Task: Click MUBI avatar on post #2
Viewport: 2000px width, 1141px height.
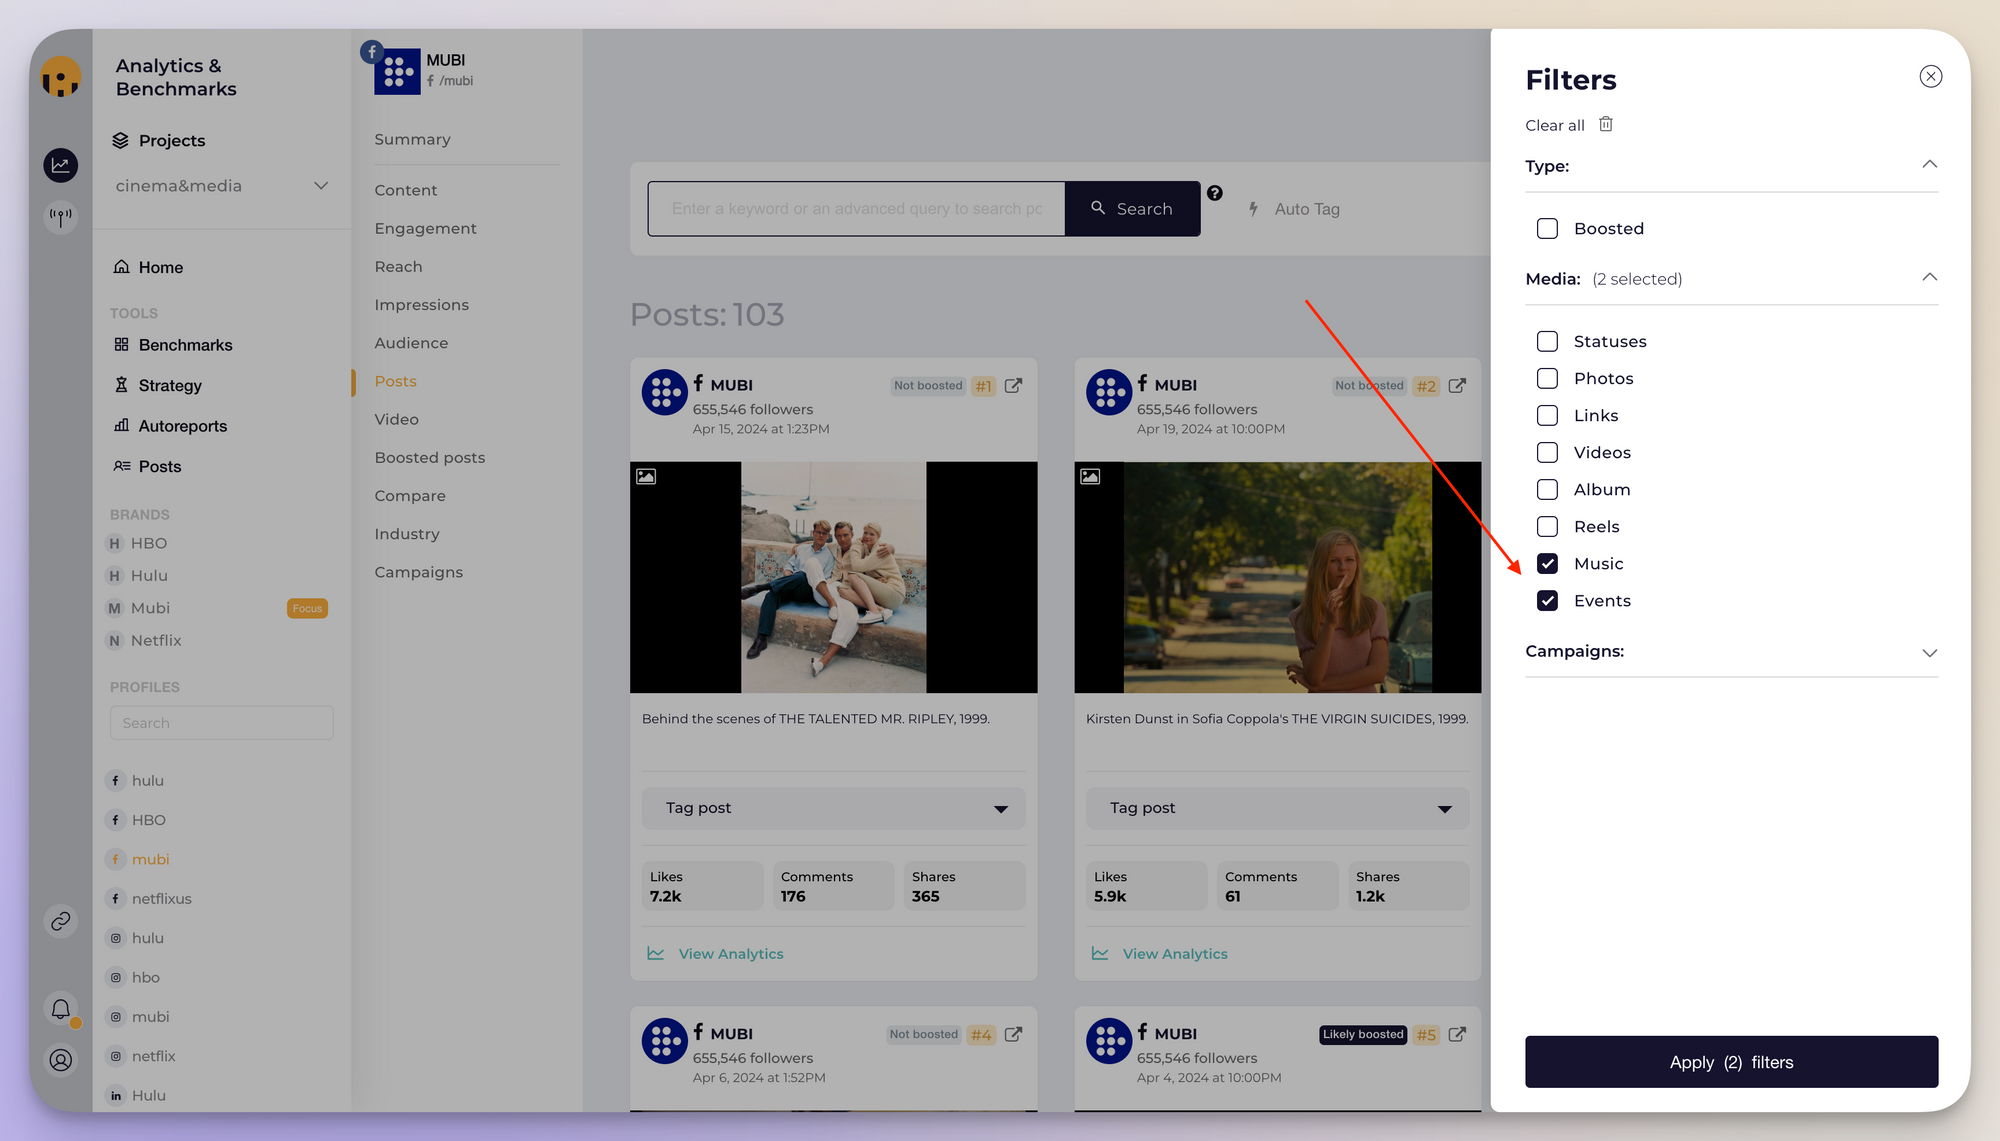Action: (x=1108, y=393)
